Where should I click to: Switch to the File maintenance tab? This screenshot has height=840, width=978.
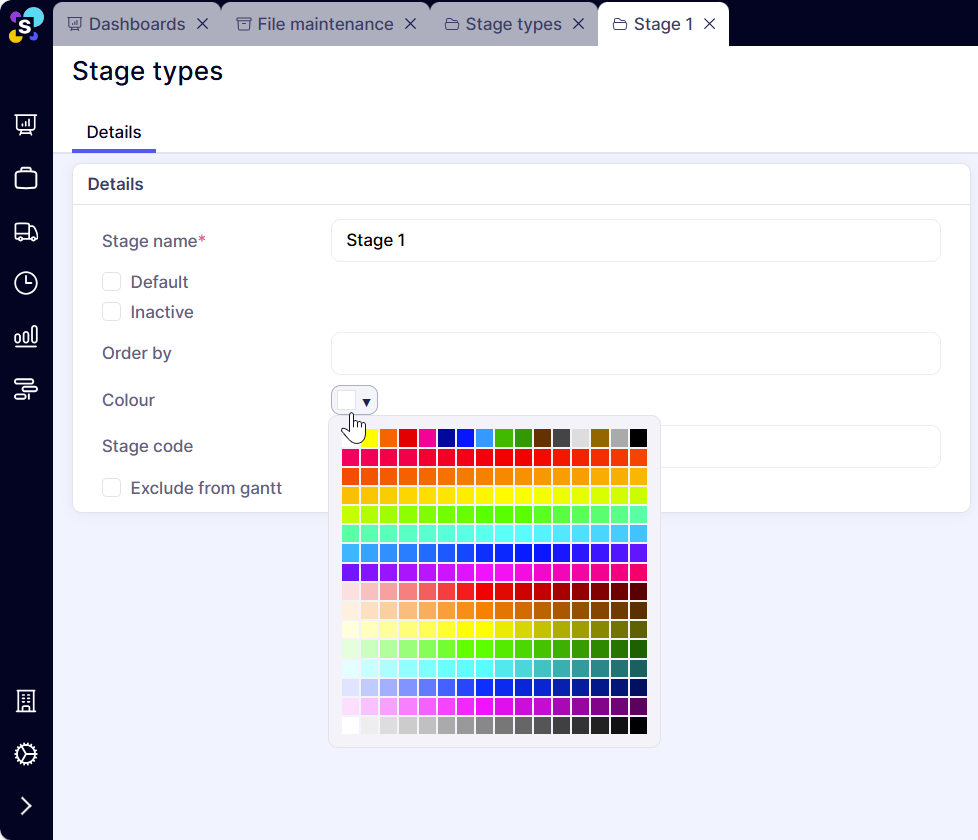click(x=324, y=24)
